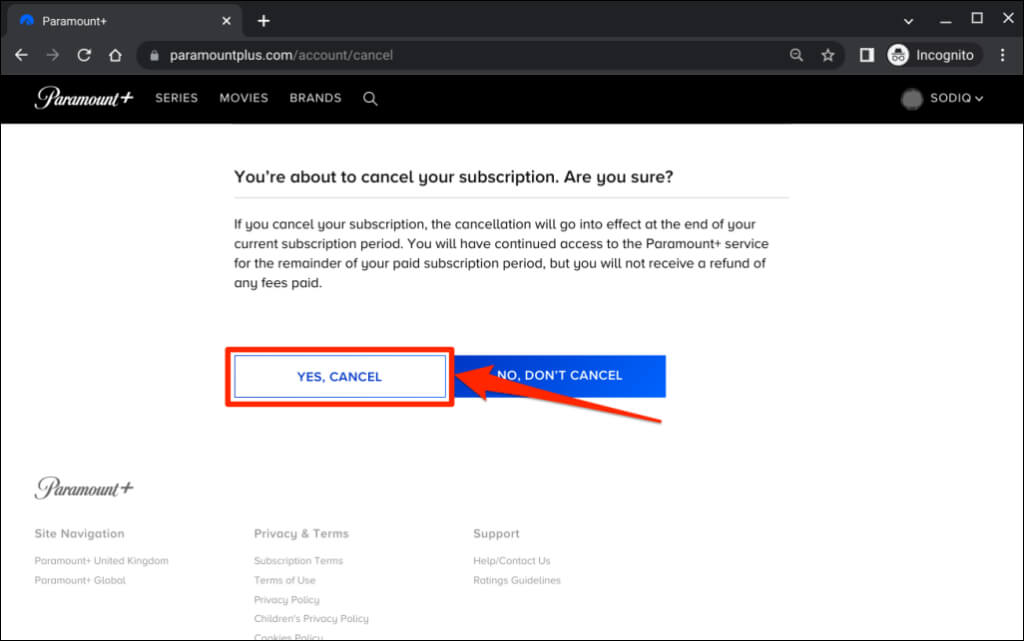The width and height of the screenshot is (1024, 641).
Task: Confirm with YES, CANCEL button
Action: pyautogui.click(x=340, y=376)
